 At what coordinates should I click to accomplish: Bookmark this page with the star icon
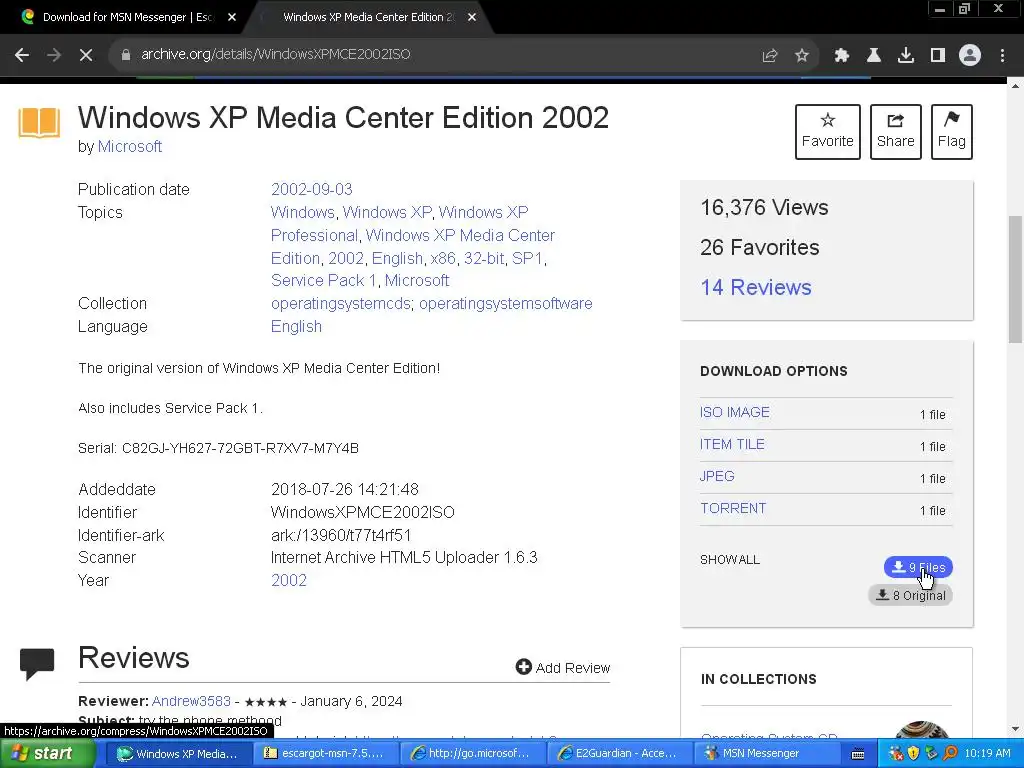click(802, 56)
